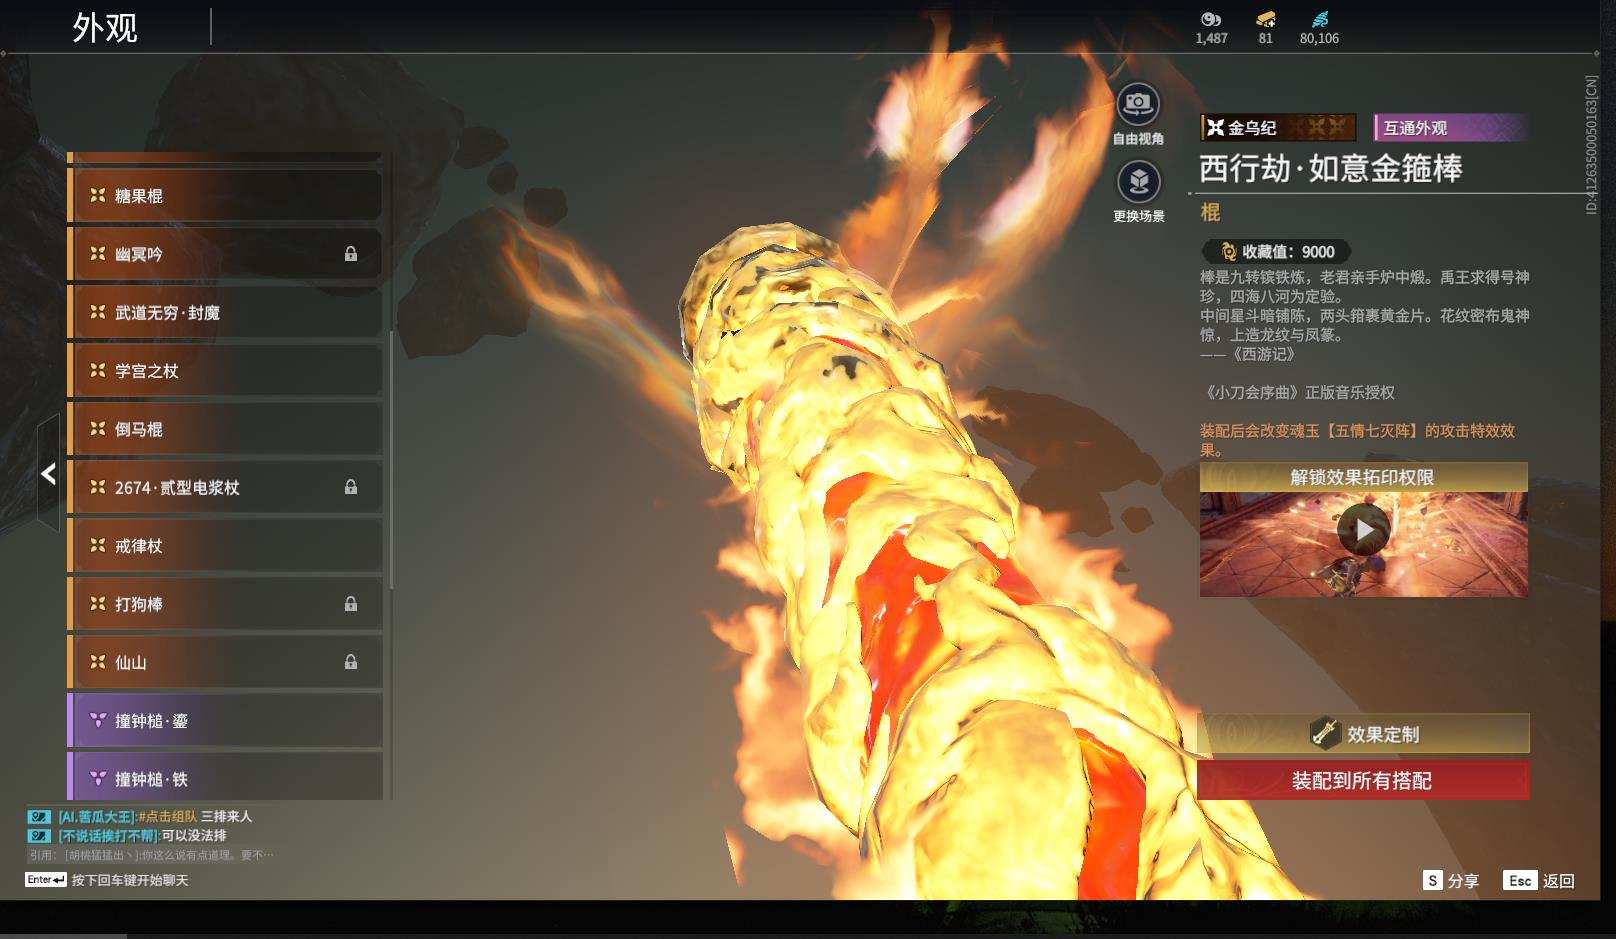Click the blue feather currency icon
The height and width of the screenshot is (939, 1616).
(1320, 19)
